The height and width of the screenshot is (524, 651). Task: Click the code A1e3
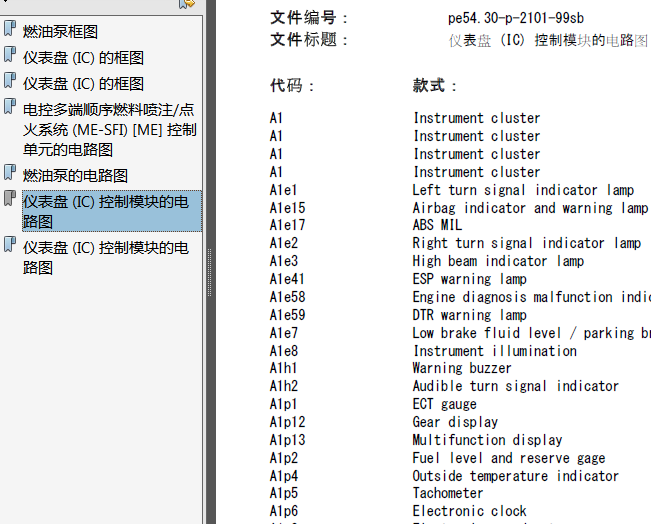coord(284,261)
